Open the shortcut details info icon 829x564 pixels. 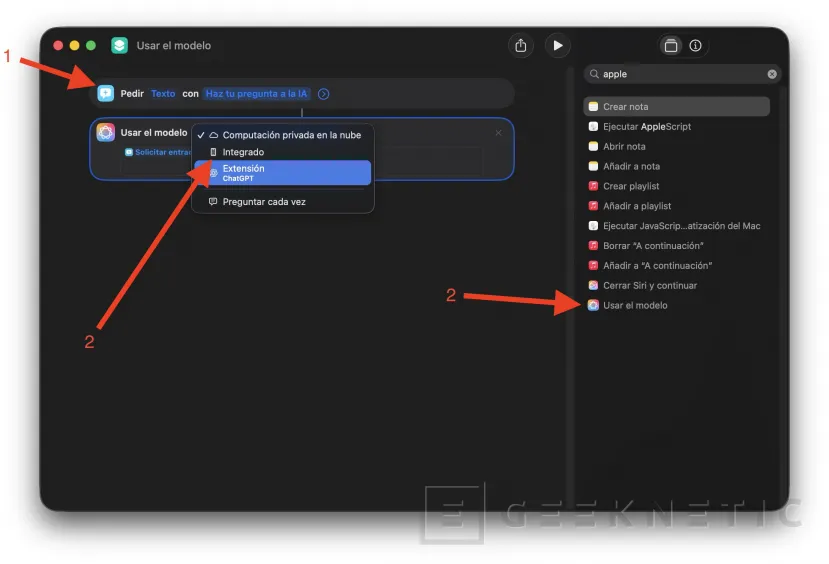point(695,45)
